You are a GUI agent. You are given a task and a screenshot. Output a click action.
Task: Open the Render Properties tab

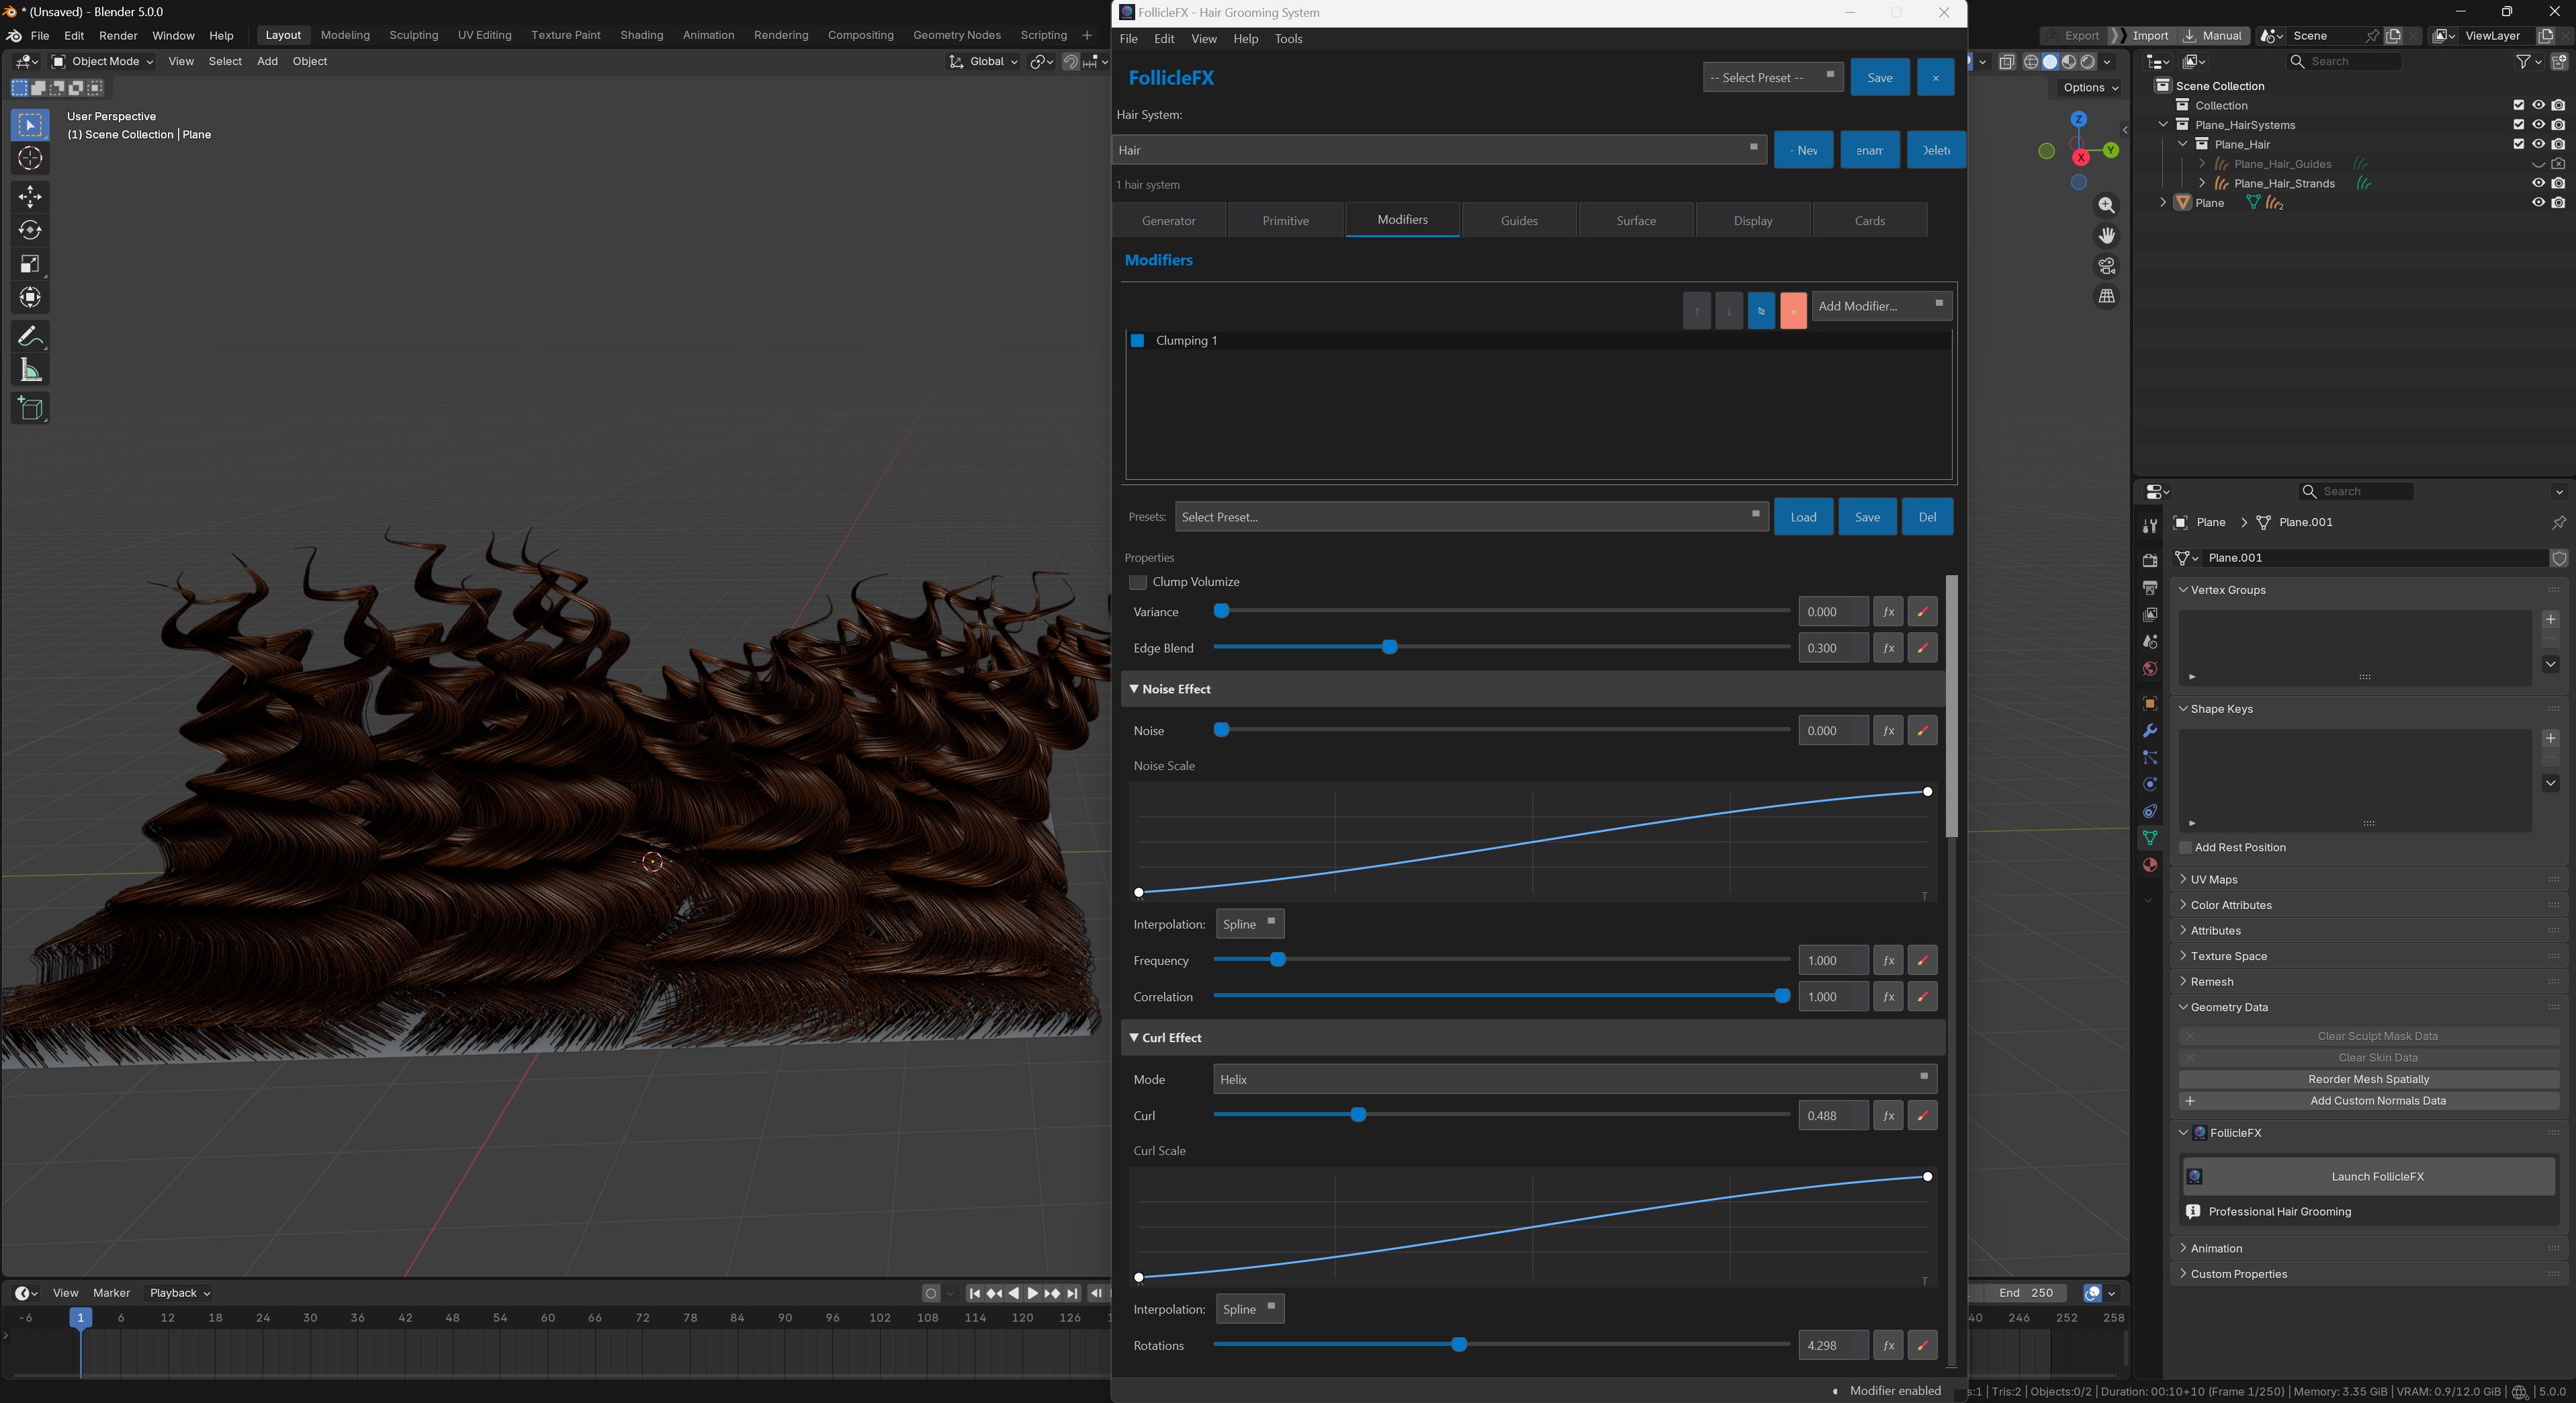click(2150, 559)
